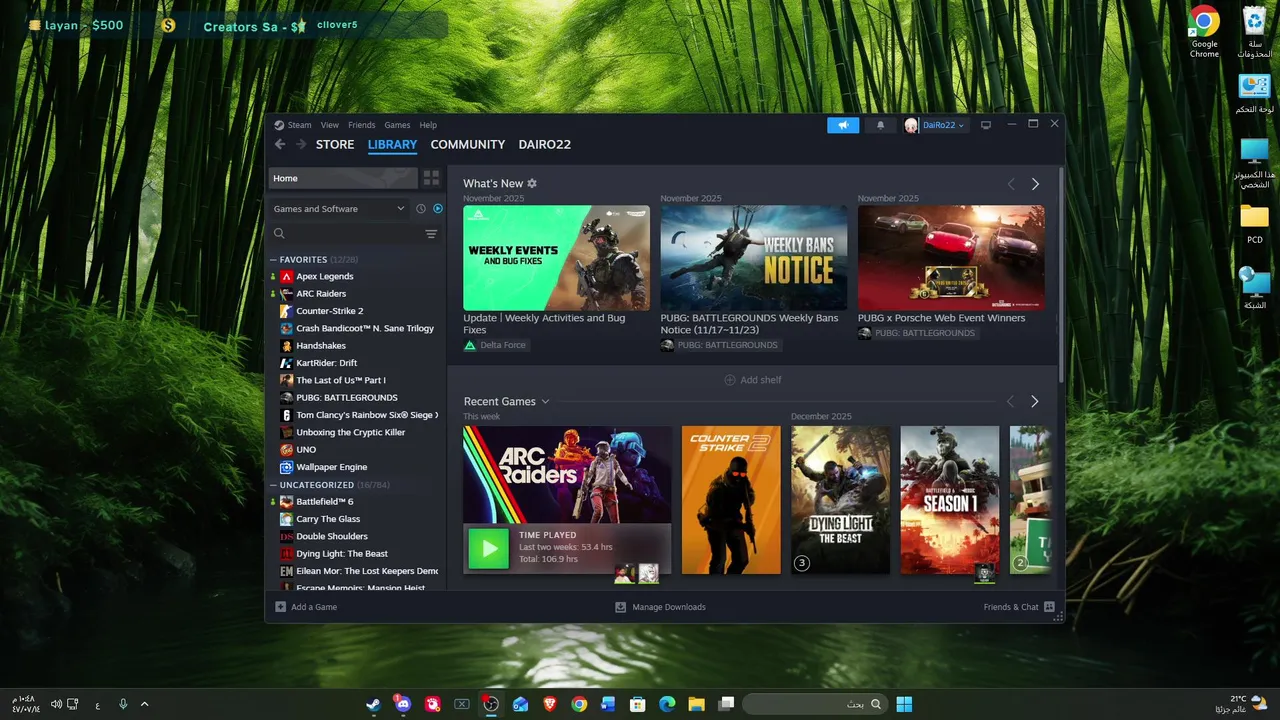
Task: Open the Weekly Bans Notice news card
Action: (x=754, y=258)
